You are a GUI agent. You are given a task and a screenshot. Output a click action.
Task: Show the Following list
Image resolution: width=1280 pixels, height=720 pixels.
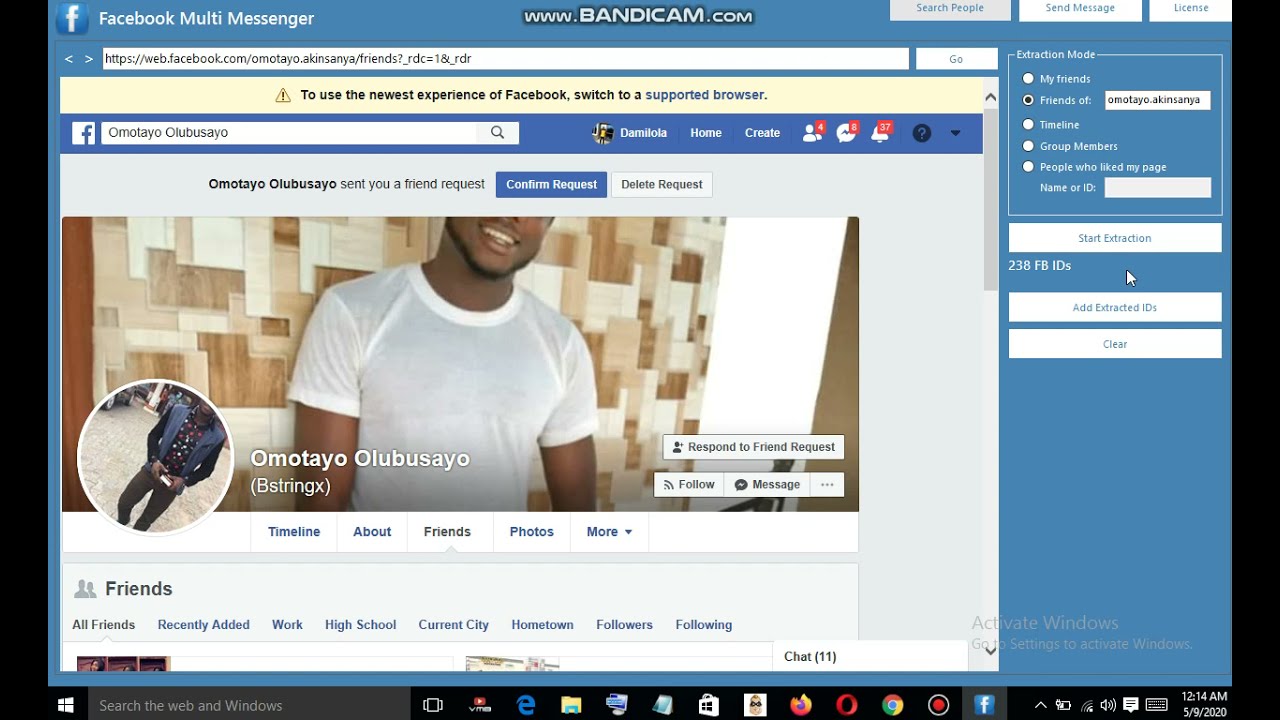point(704,625)
